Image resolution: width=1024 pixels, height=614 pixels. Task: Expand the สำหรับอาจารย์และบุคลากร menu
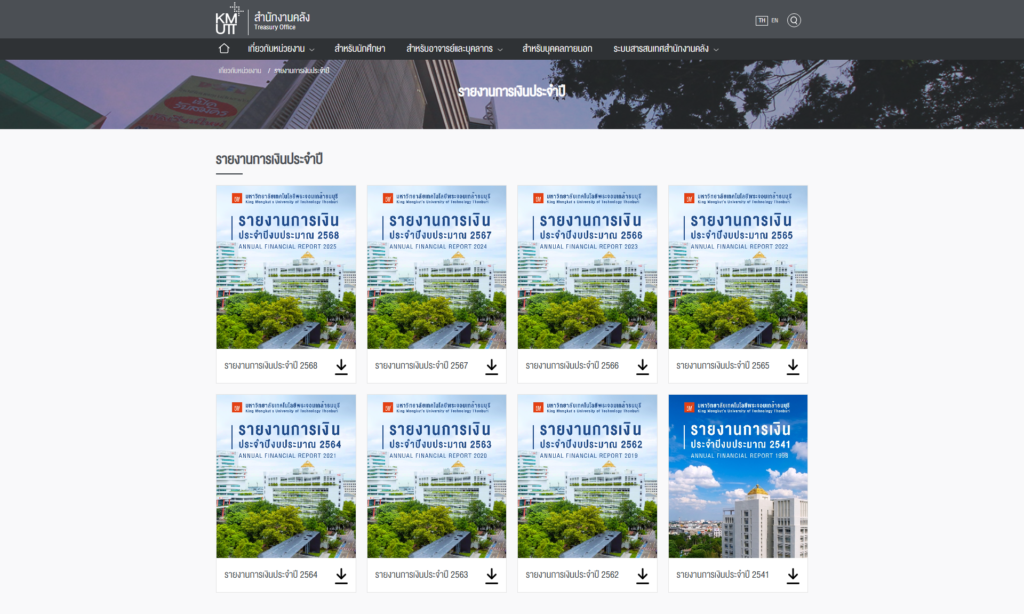tap(454, 48)
